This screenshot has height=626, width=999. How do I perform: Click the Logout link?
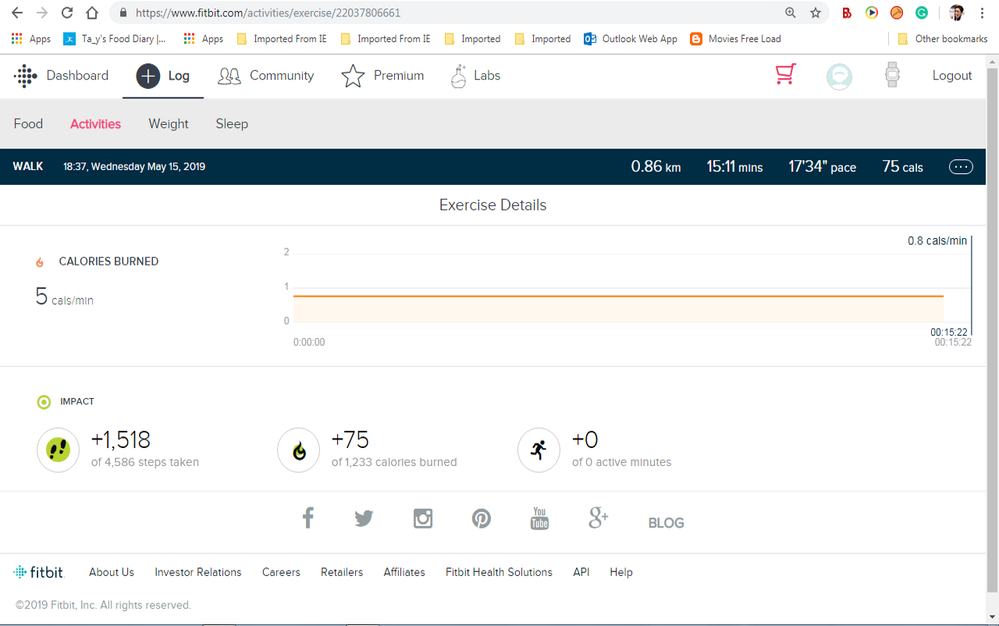952,76
